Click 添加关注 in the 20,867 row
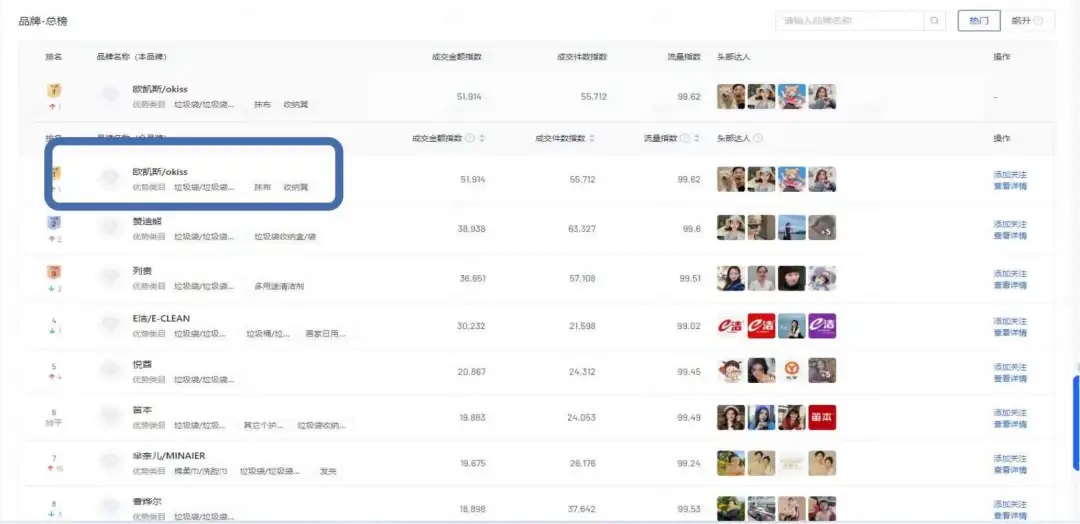The width and height of the screenshot is (1080, 524). (1010, 368)
